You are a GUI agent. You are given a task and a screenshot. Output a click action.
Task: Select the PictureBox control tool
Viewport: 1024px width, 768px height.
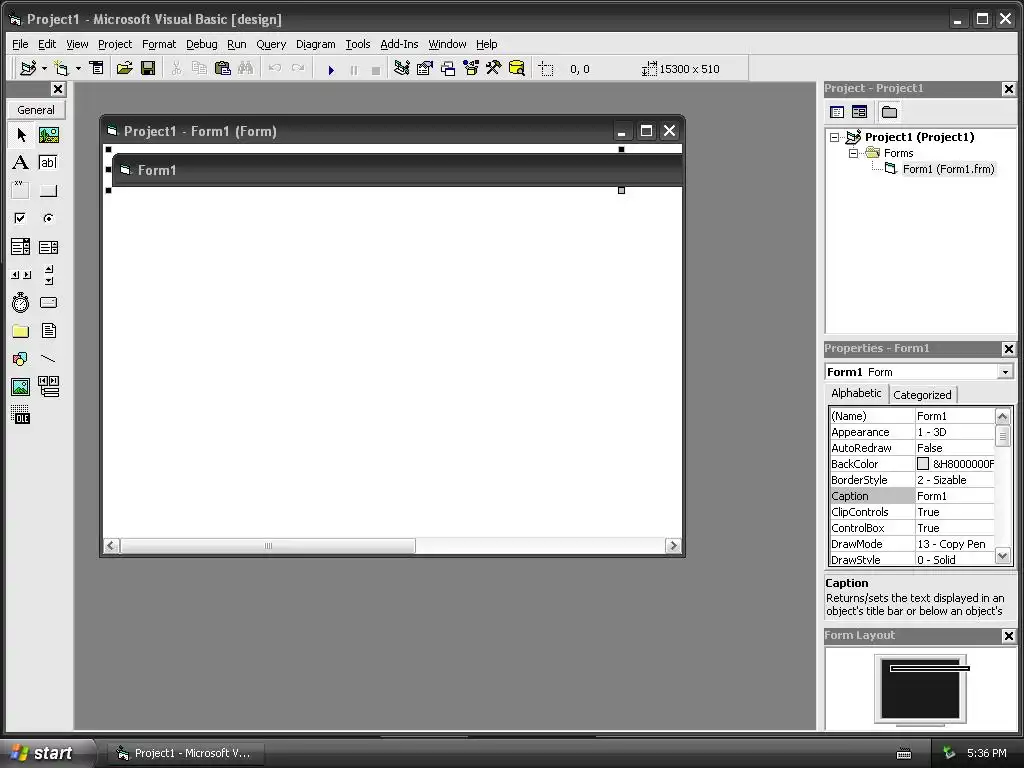49,135
